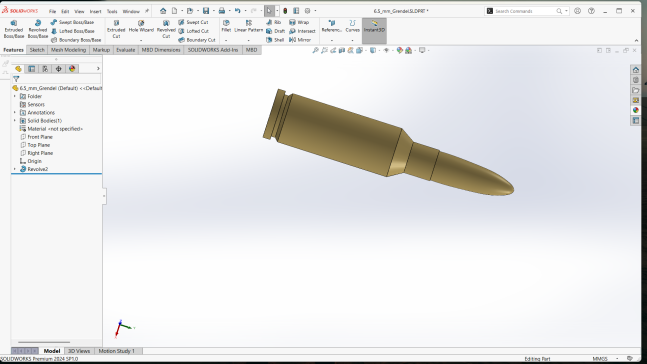This screenshot has height=364, width=647.
Task: Choose the Lofted Boss/Base feature
Action: pyautogui.click(x=73, y=31)
